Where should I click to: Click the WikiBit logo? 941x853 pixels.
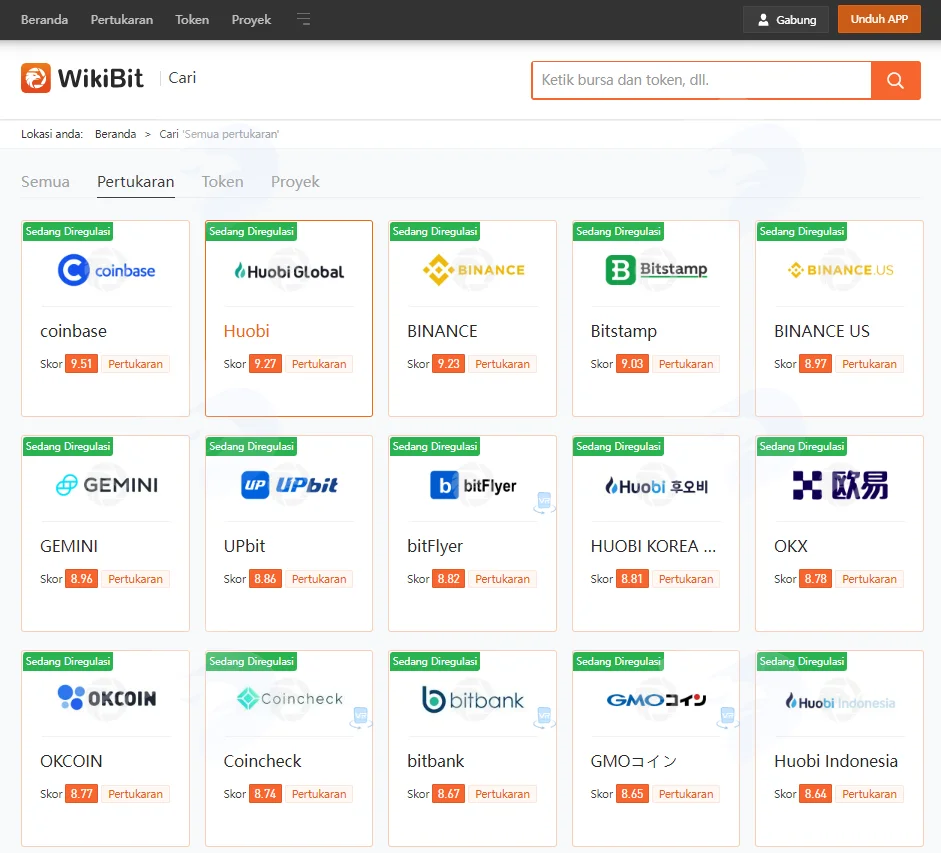click(82, 78)
